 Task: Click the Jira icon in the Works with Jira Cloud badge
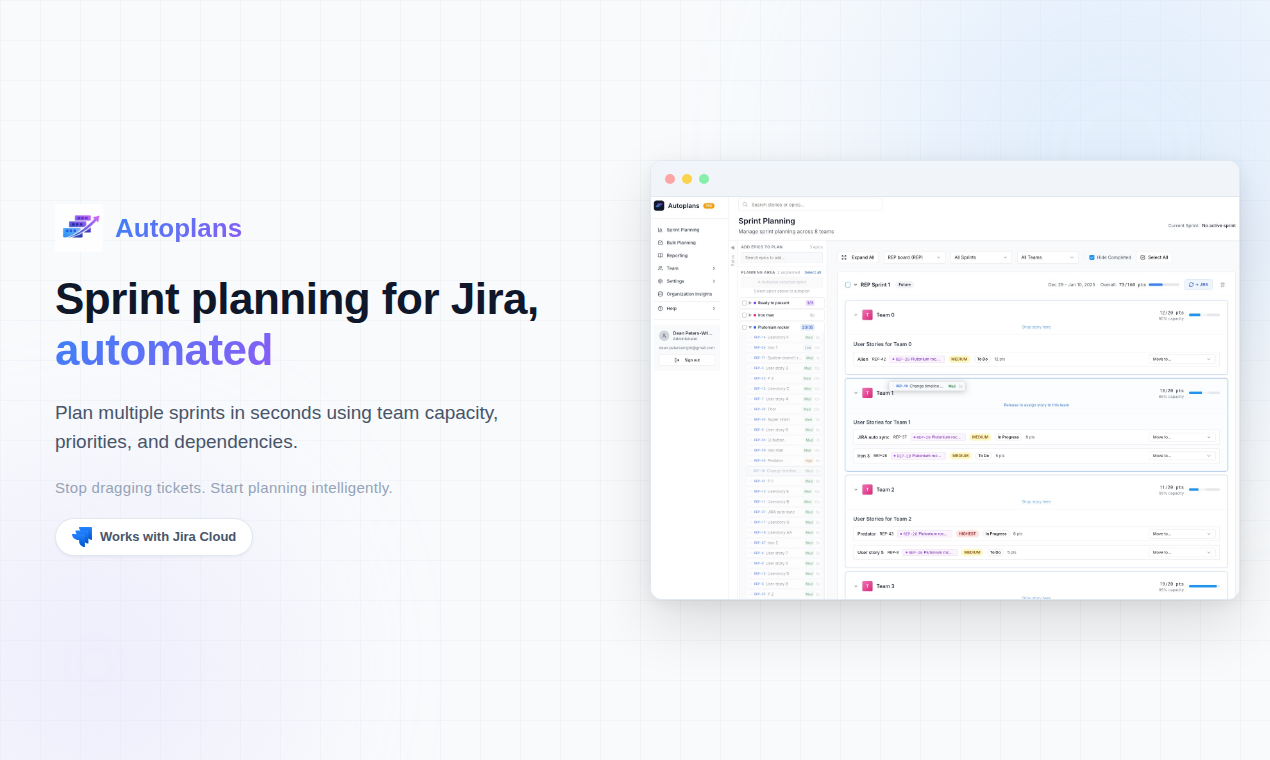(x=82, y=537)
